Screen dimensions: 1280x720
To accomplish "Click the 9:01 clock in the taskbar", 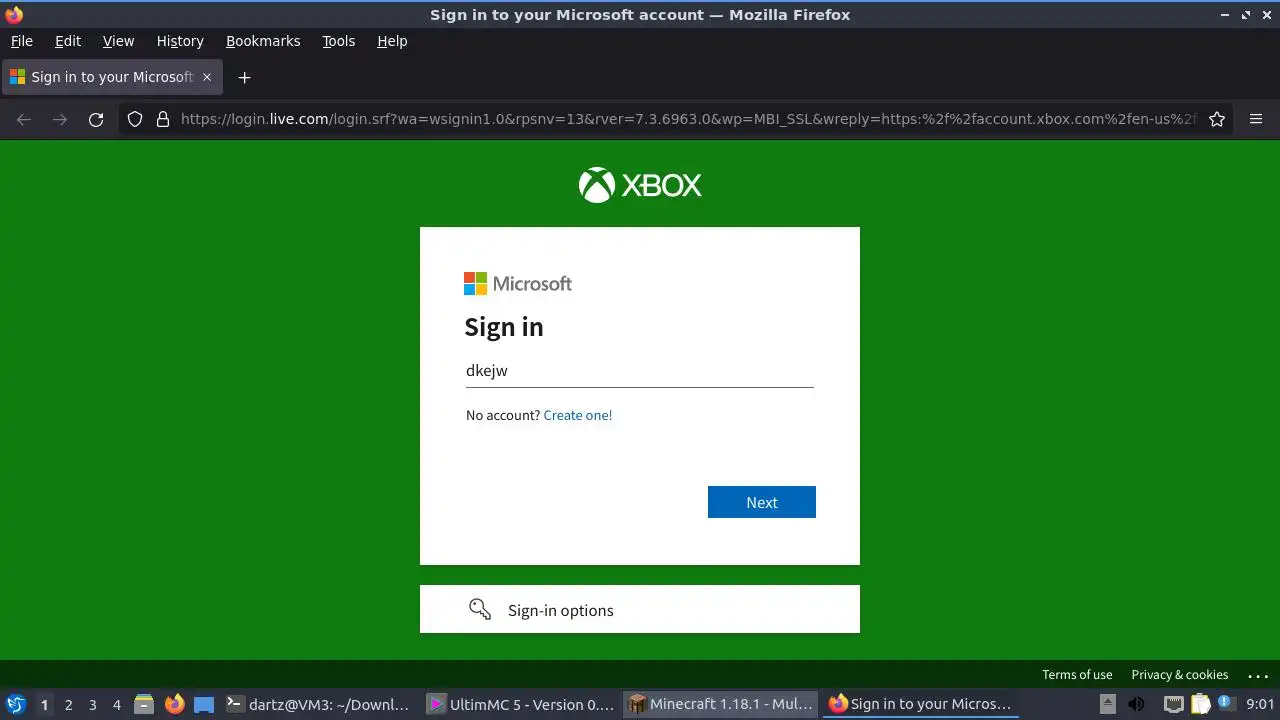I will point(1260,704).
